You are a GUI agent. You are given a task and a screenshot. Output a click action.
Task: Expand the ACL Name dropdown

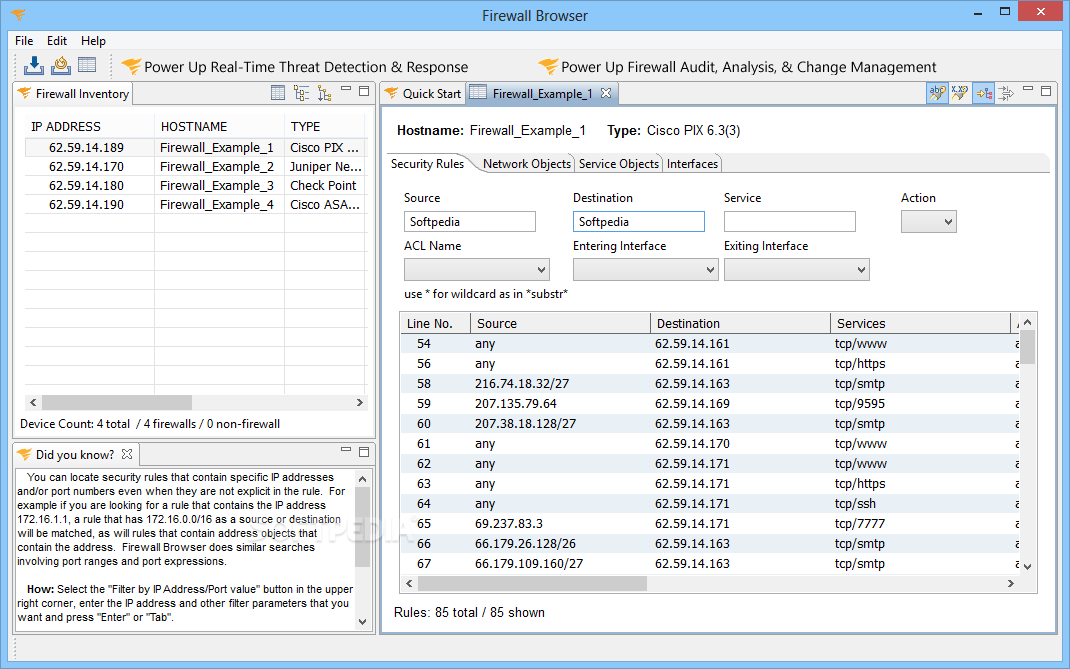pyautogui.click(x=477, y=269)
